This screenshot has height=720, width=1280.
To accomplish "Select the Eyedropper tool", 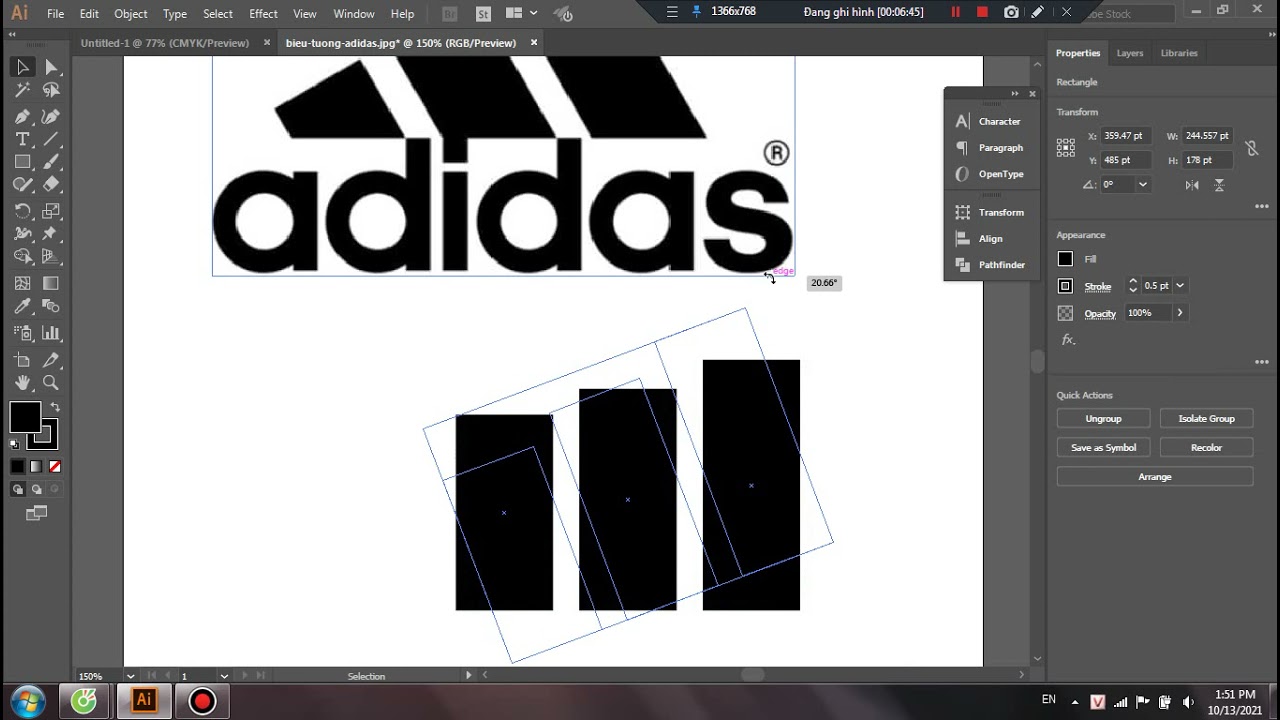I will tap(22, 306).
